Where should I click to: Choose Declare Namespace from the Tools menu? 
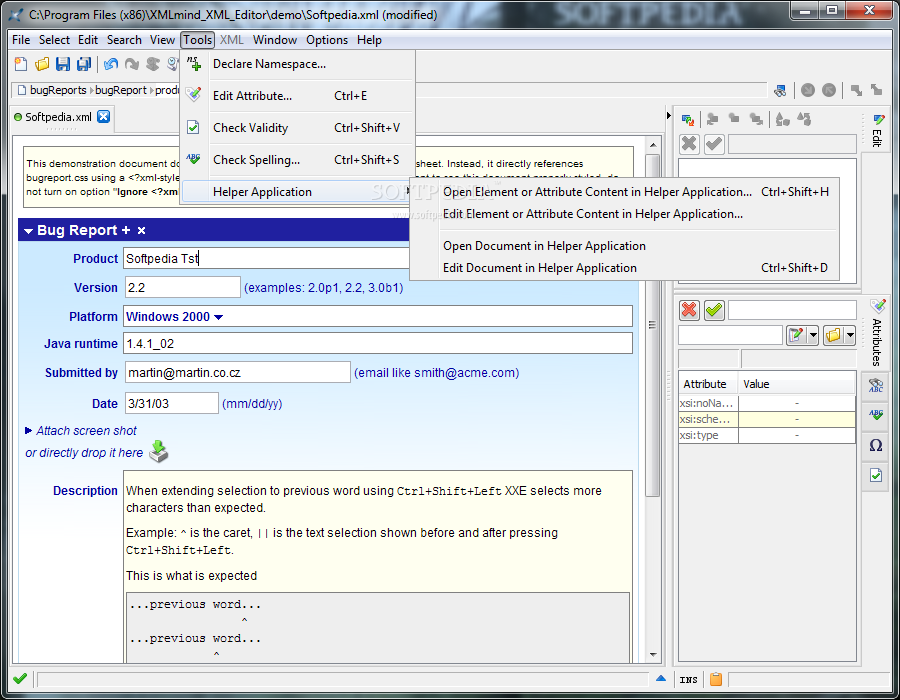[x=297, y=64]
